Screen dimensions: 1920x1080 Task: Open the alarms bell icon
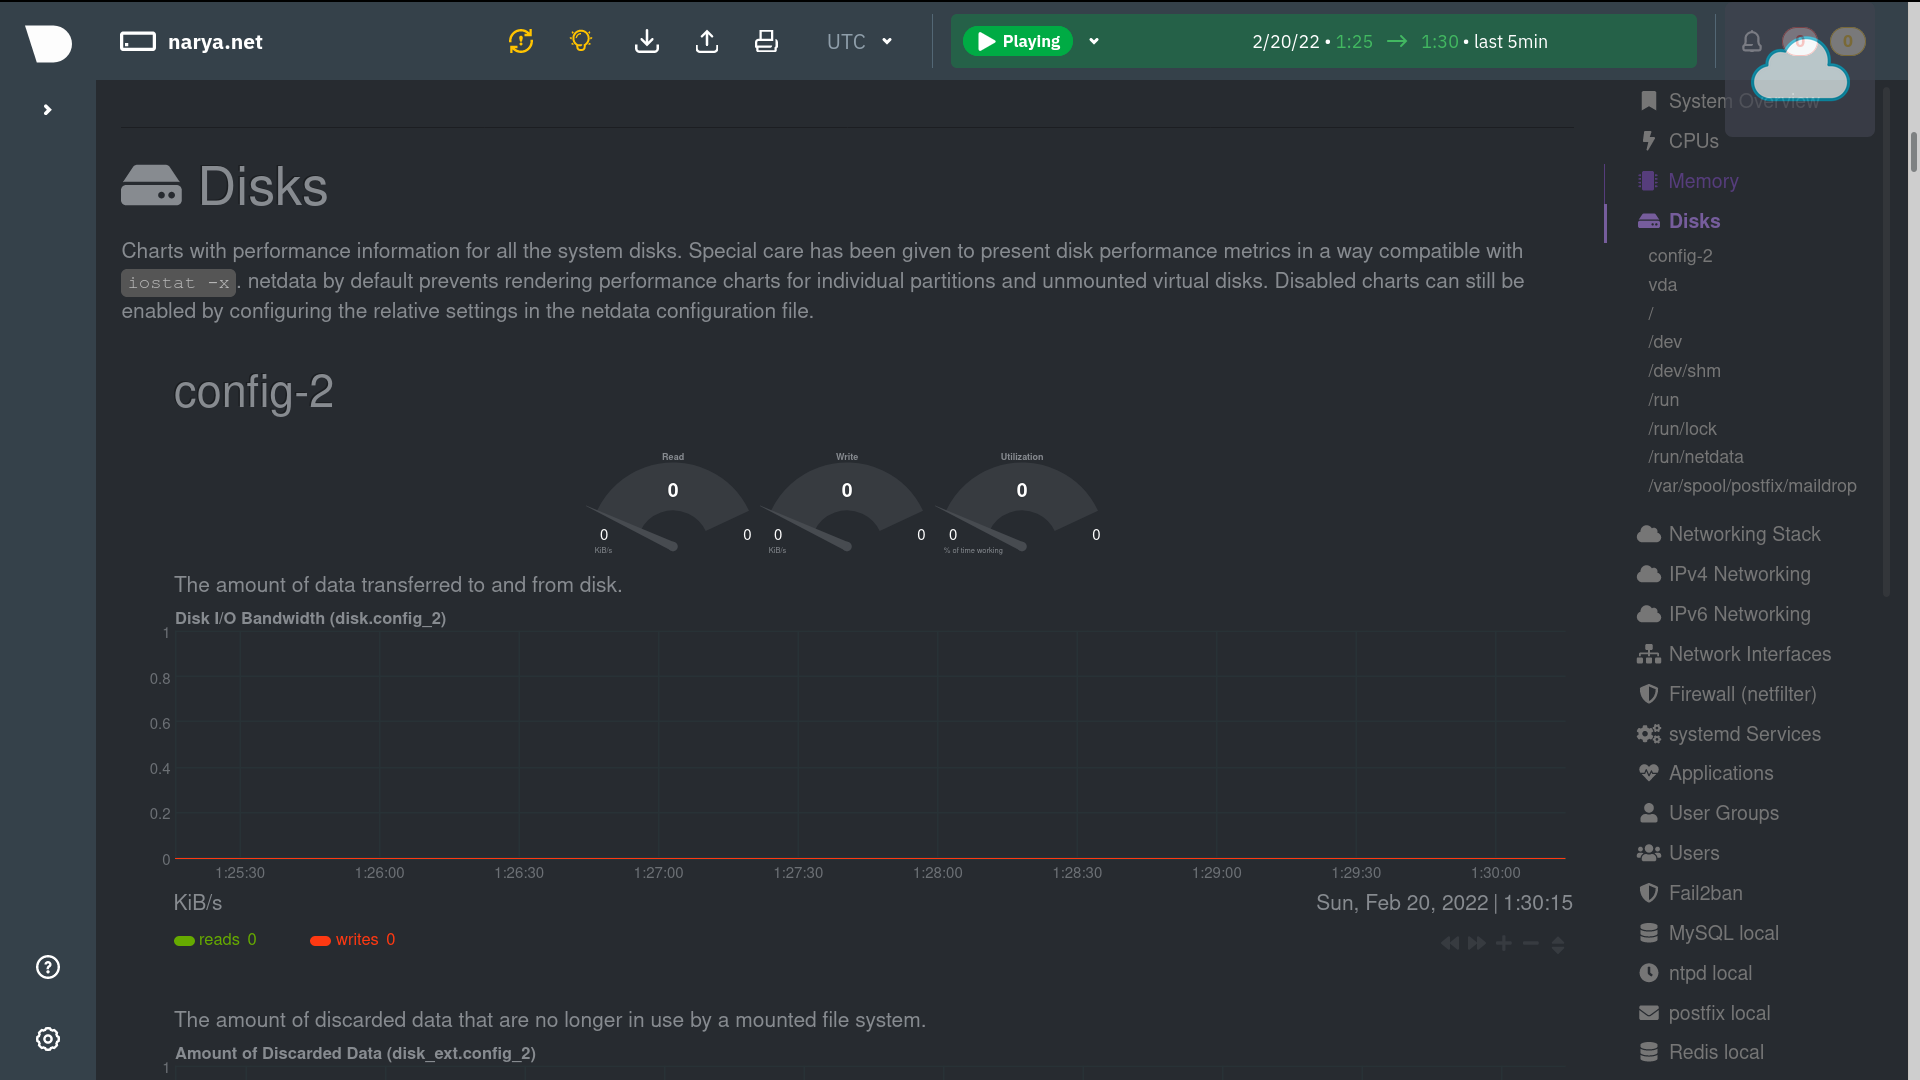point(1751,41)
